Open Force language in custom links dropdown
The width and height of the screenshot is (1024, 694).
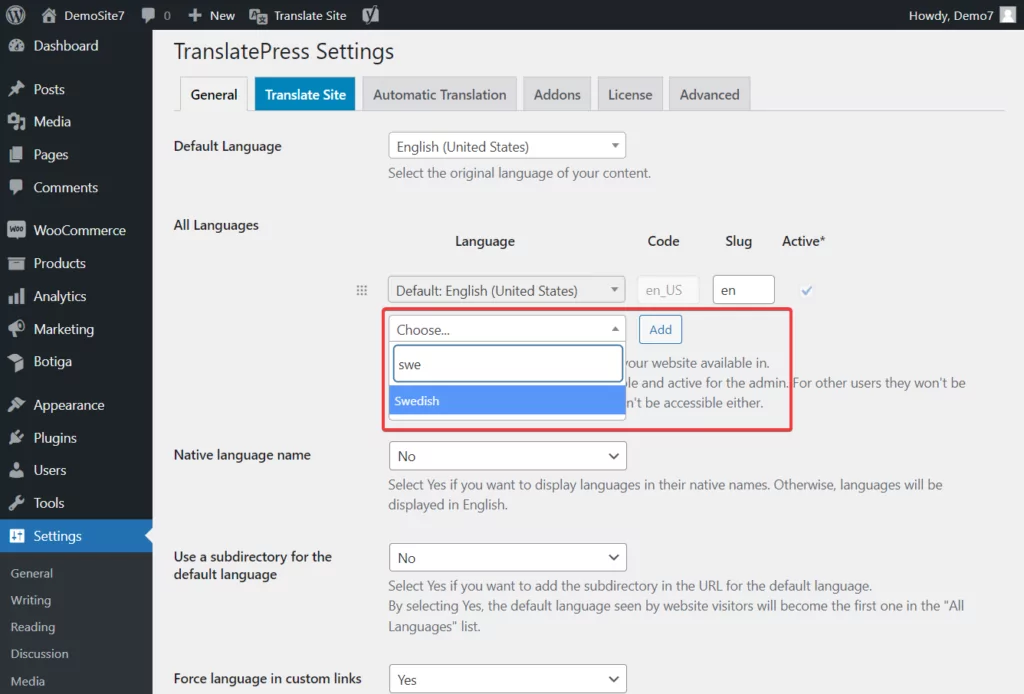coord(507,679)
